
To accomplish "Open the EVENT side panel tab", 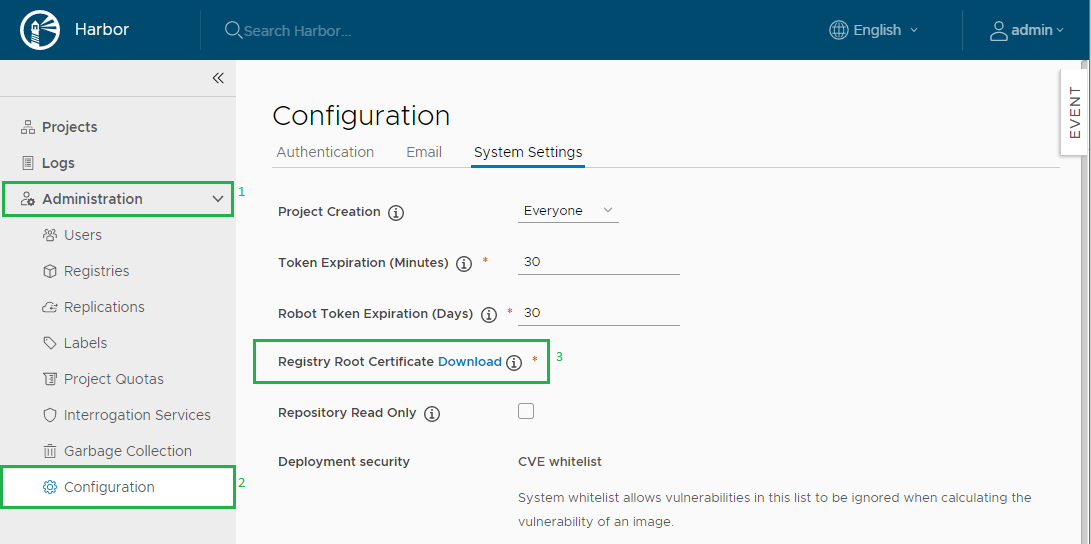I will pos(1074,113).
